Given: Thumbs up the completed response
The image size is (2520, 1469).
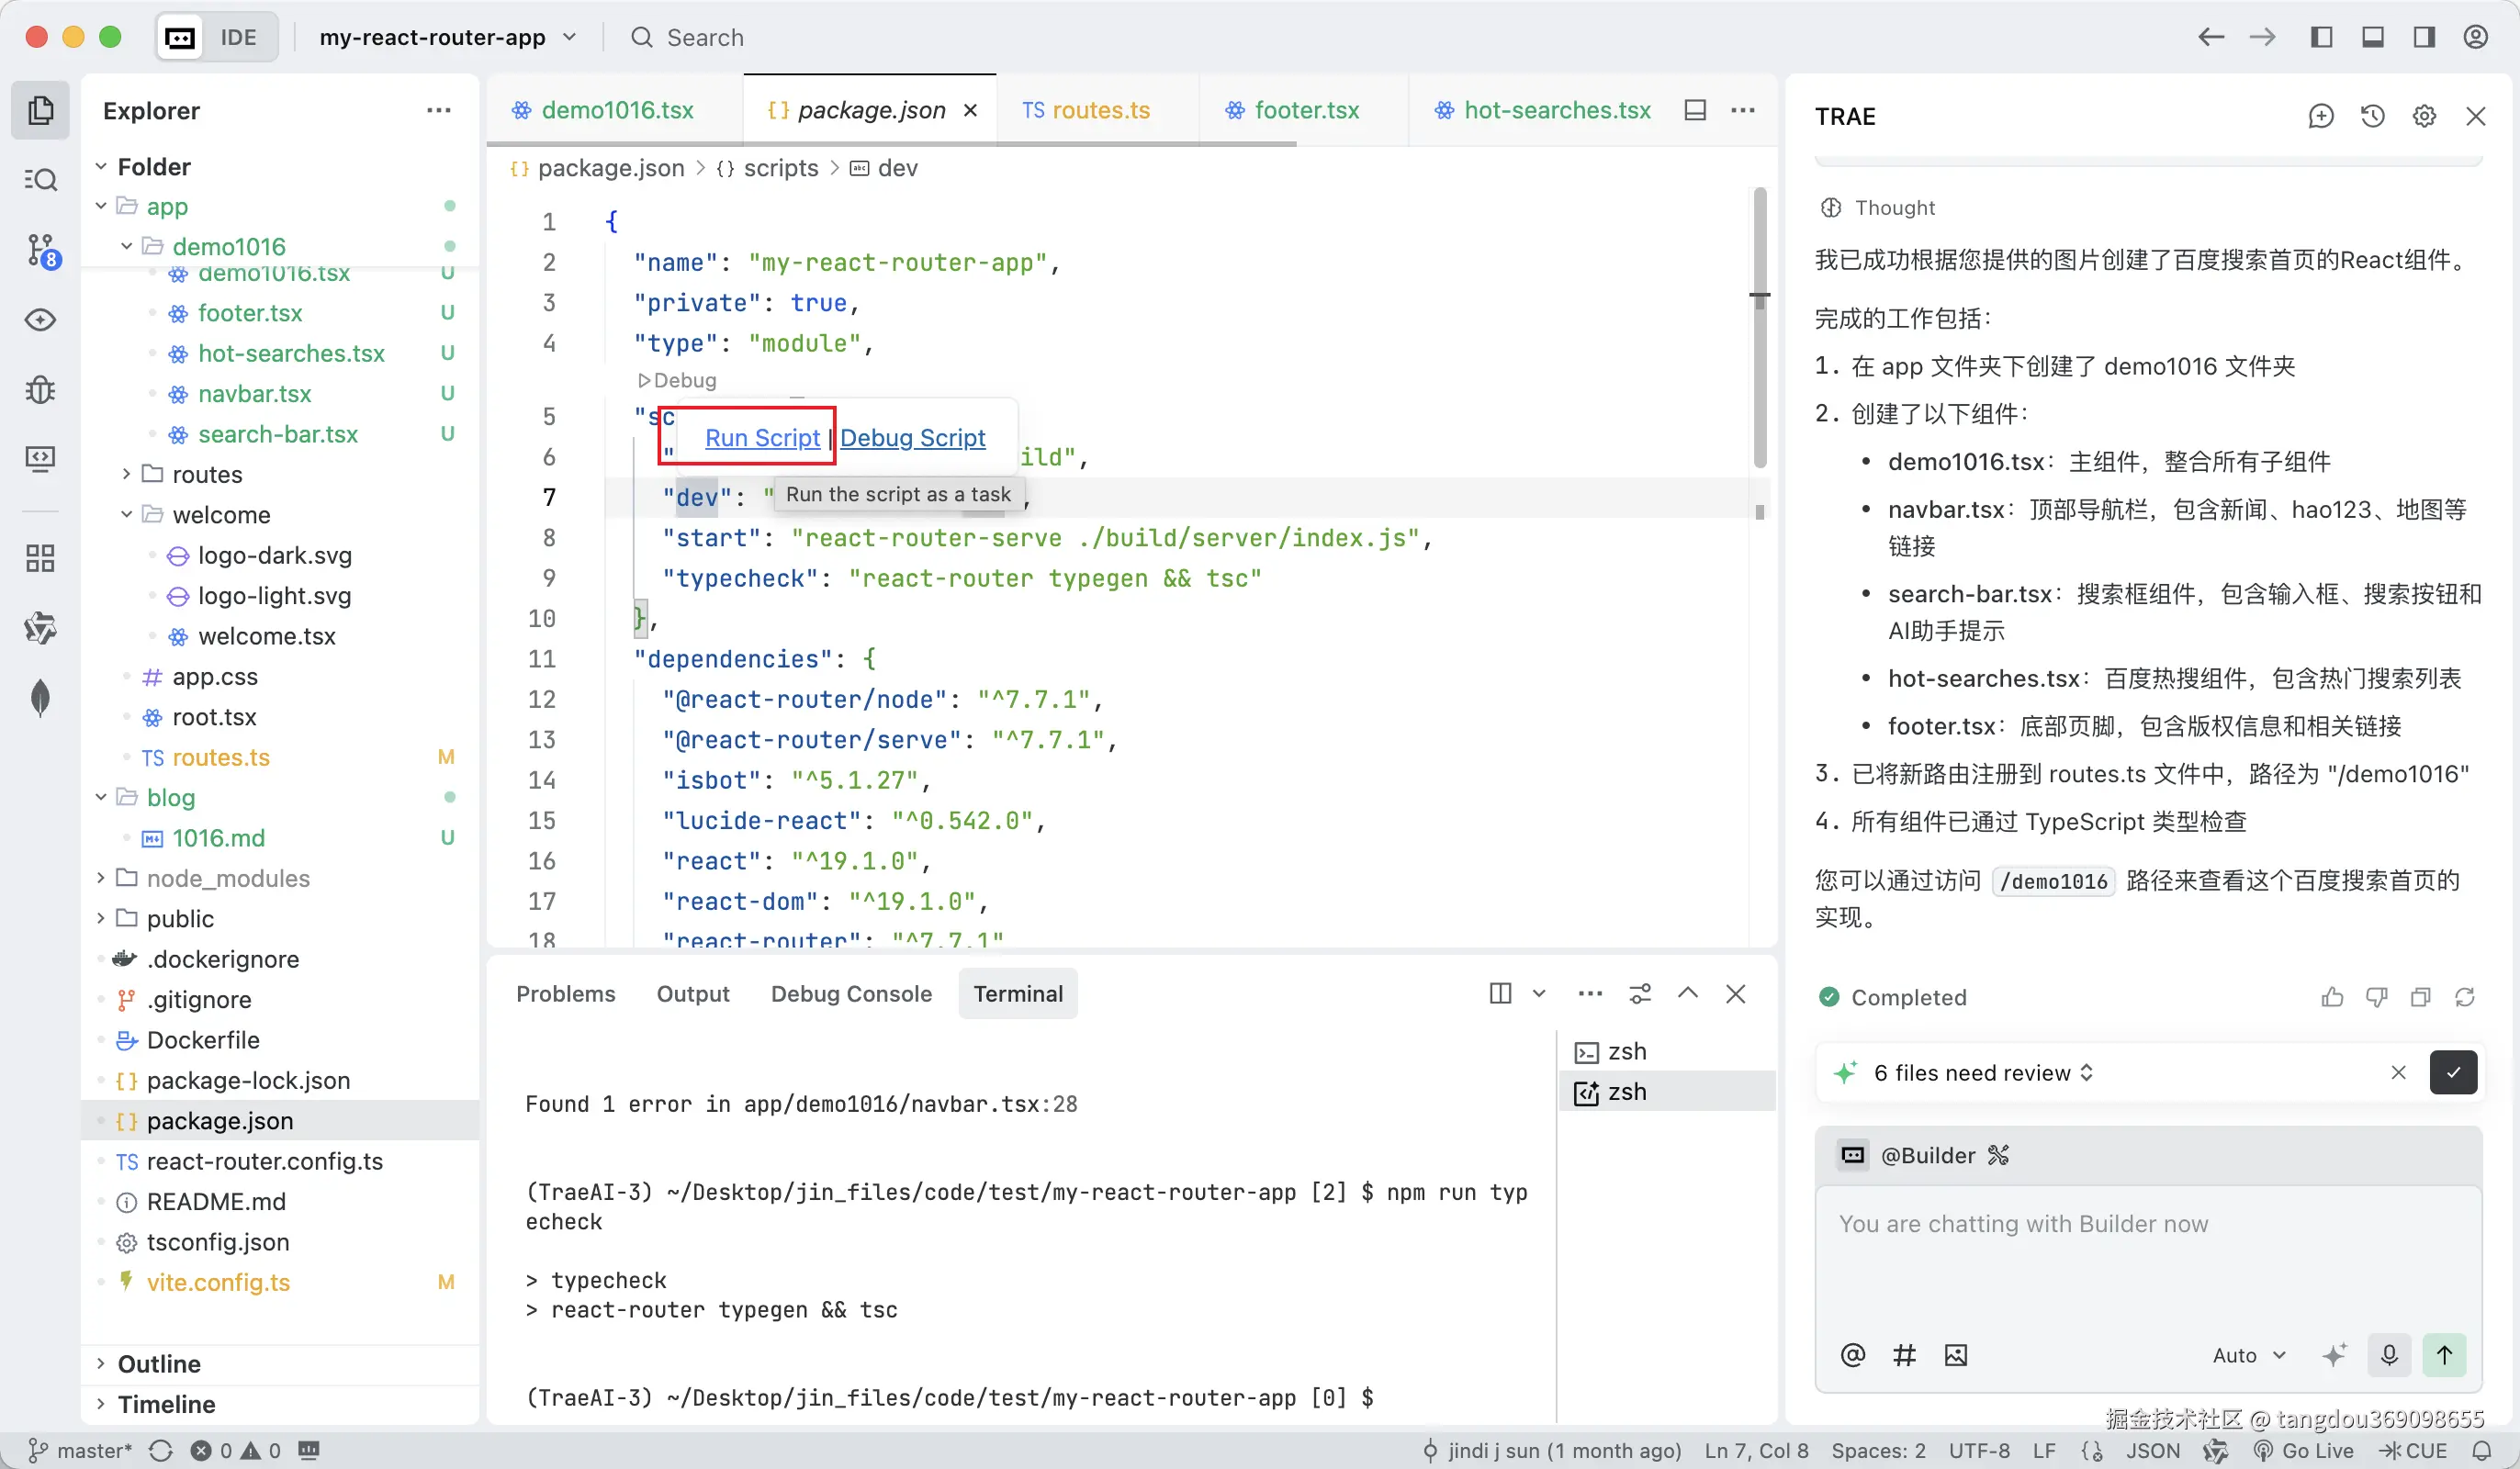Looking at the screenshot, I should click(x=2331, y=997).
